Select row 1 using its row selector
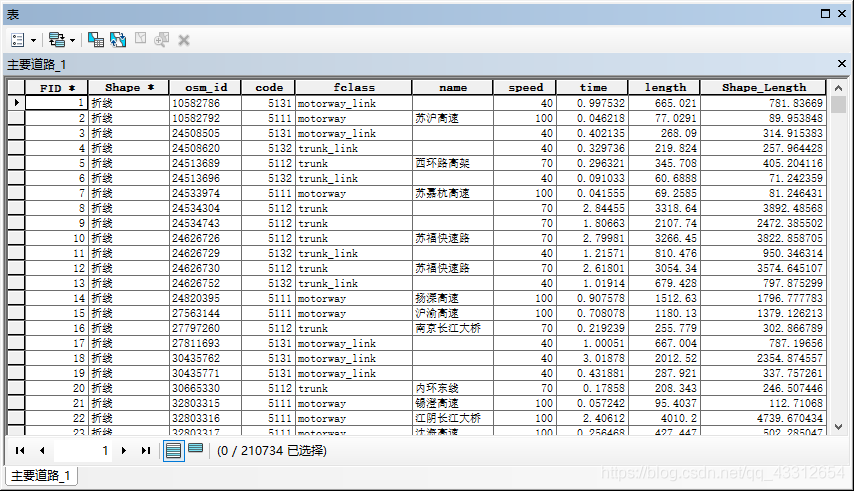 pos(16,103)
